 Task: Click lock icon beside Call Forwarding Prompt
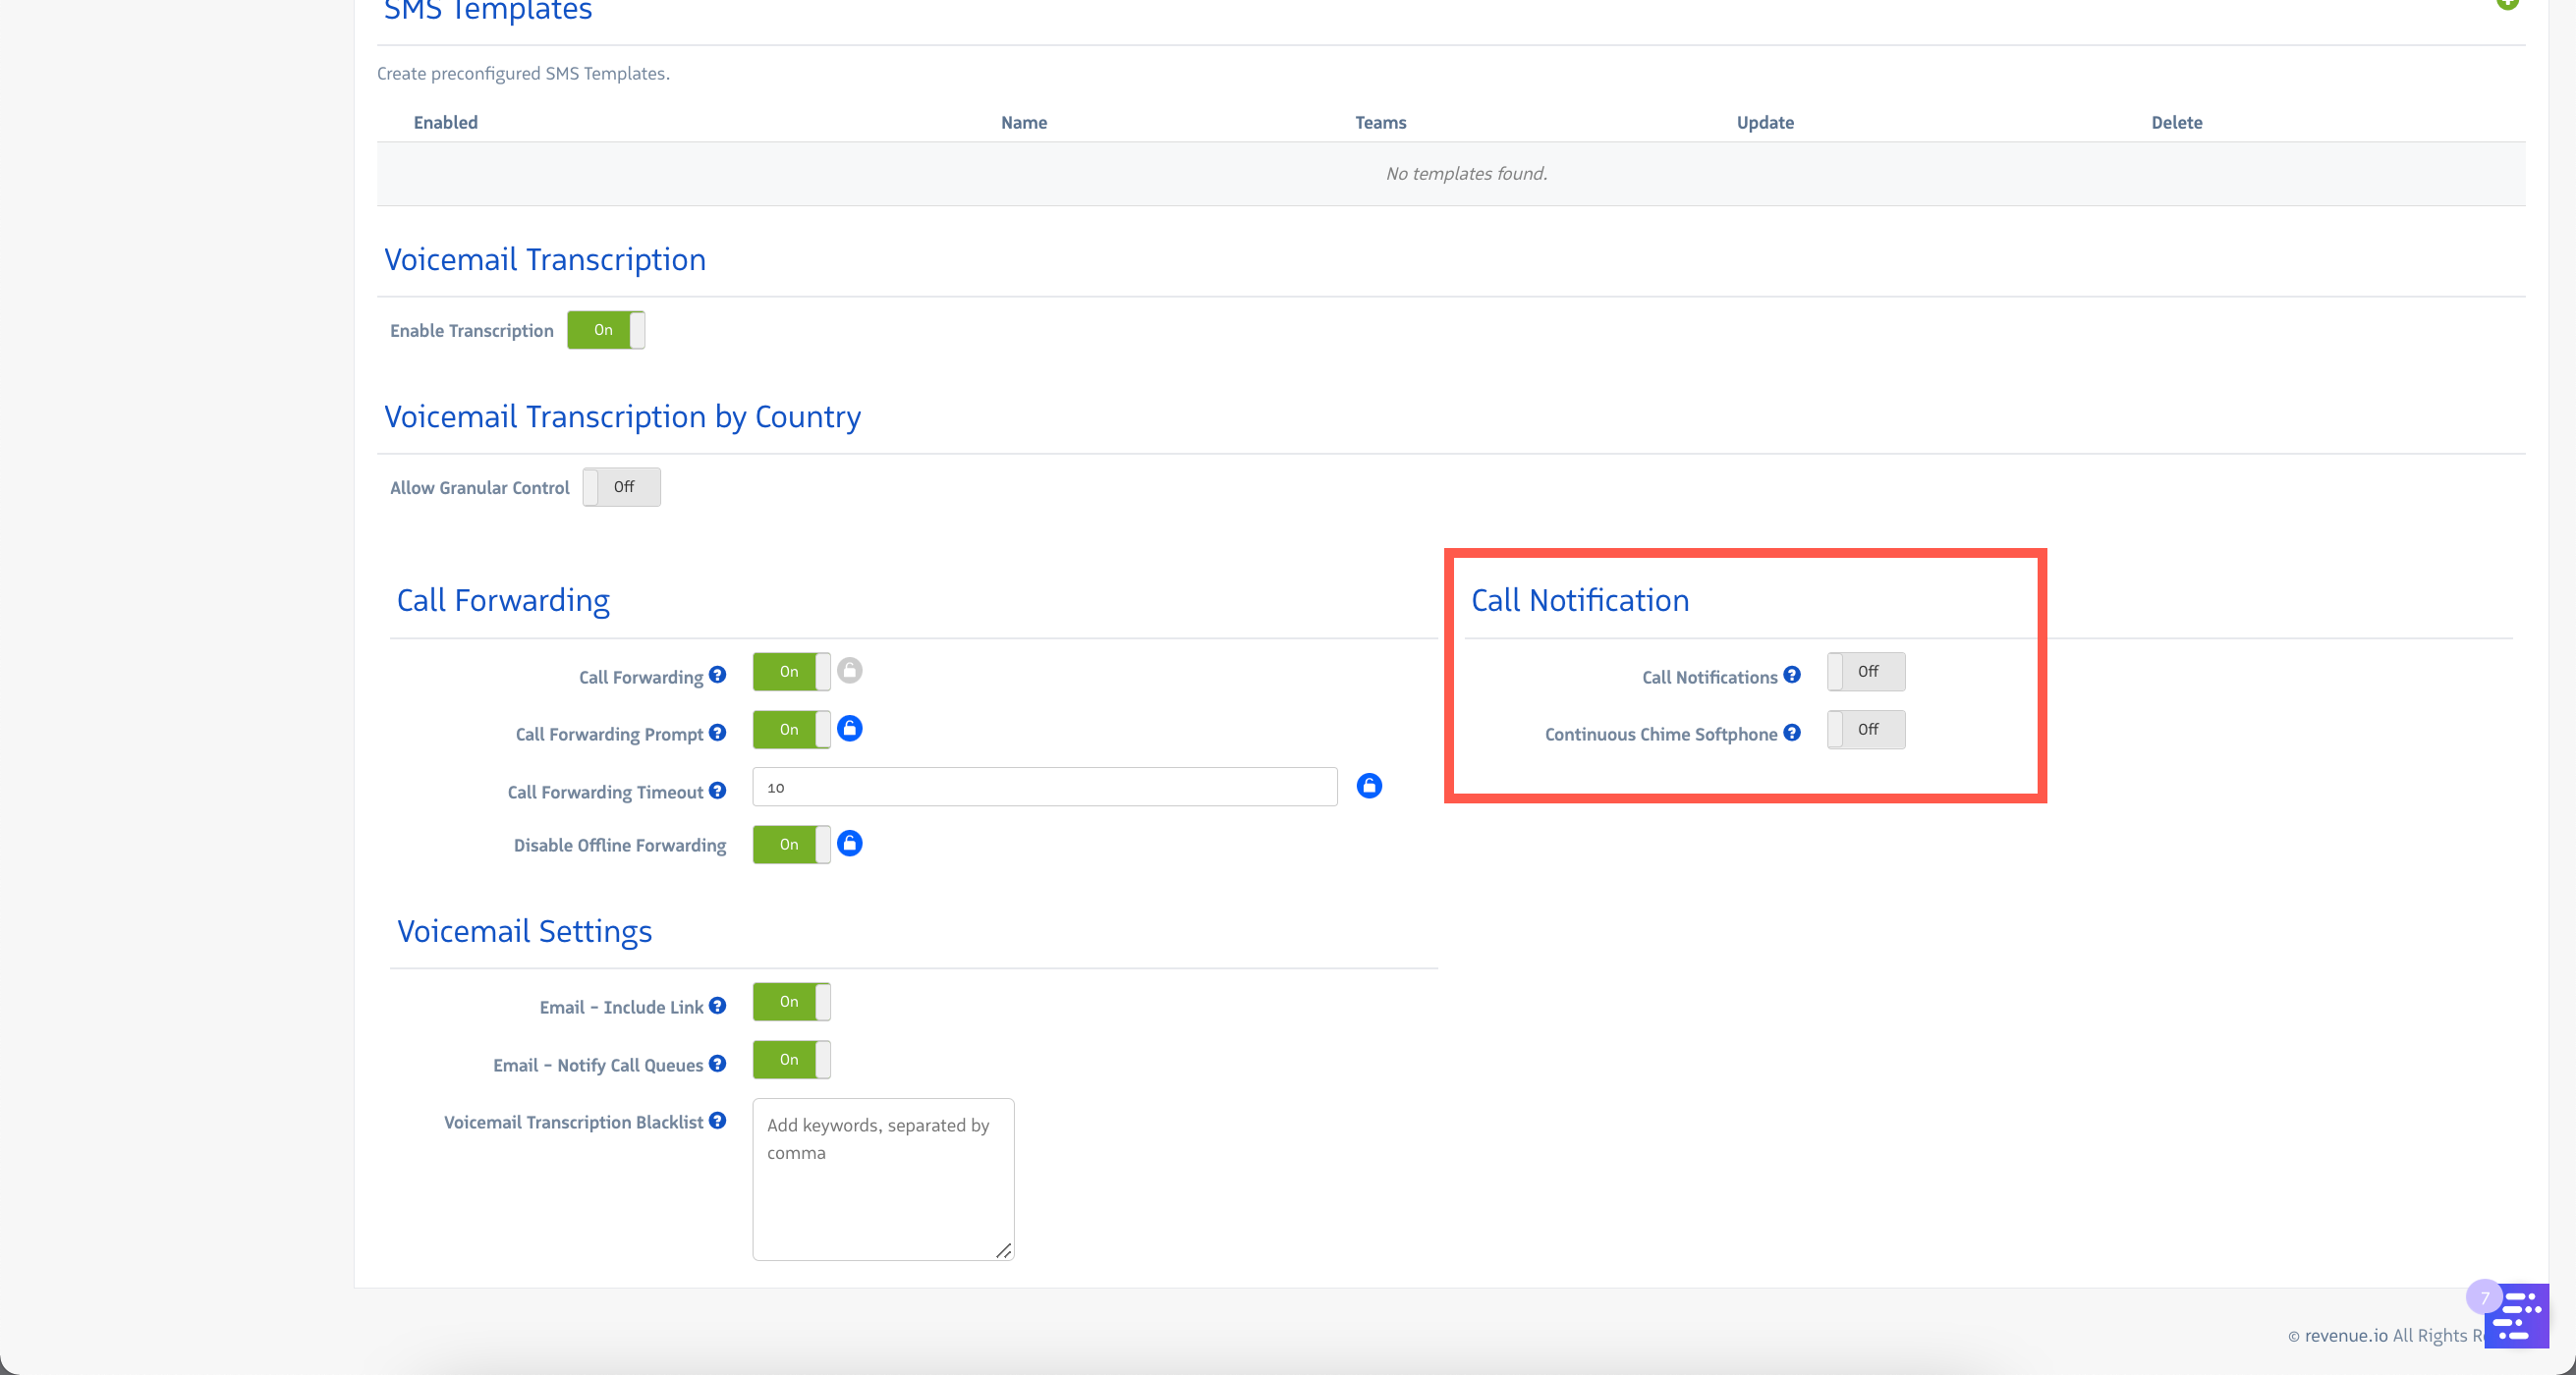pos(849,728)
